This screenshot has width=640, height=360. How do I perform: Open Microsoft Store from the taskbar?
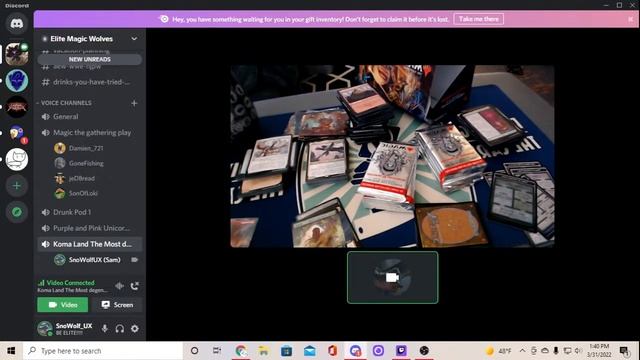286,351
